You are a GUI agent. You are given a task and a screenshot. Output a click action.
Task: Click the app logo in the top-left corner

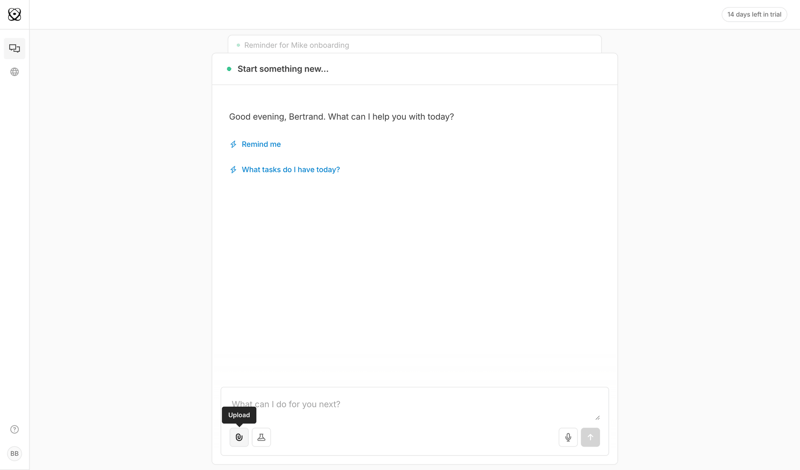14,15
